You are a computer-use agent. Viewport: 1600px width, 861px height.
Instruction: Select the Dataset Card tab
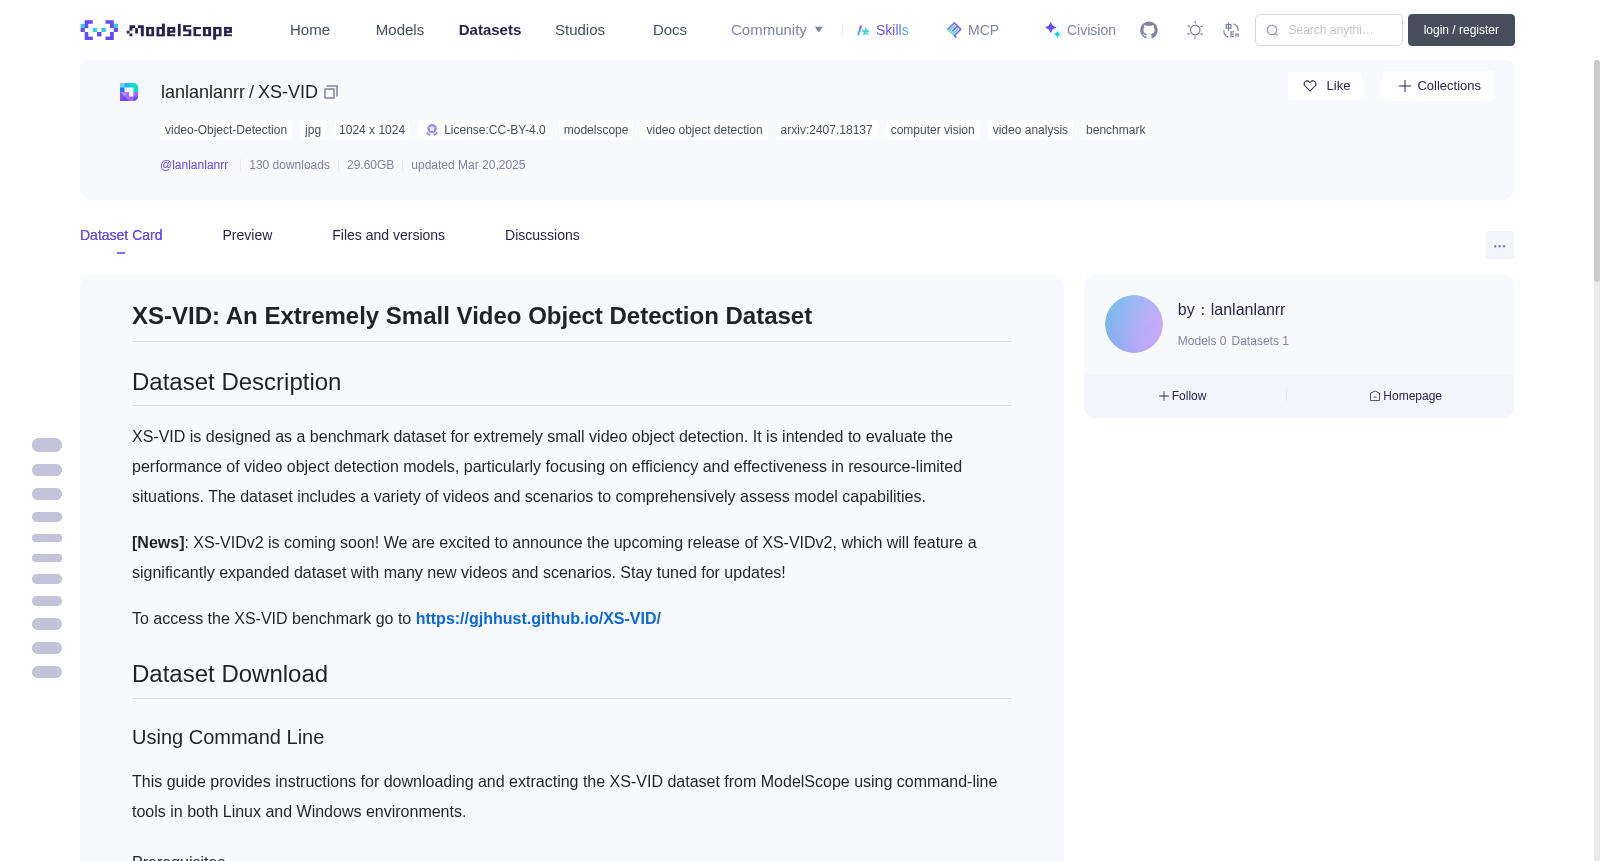121,235
